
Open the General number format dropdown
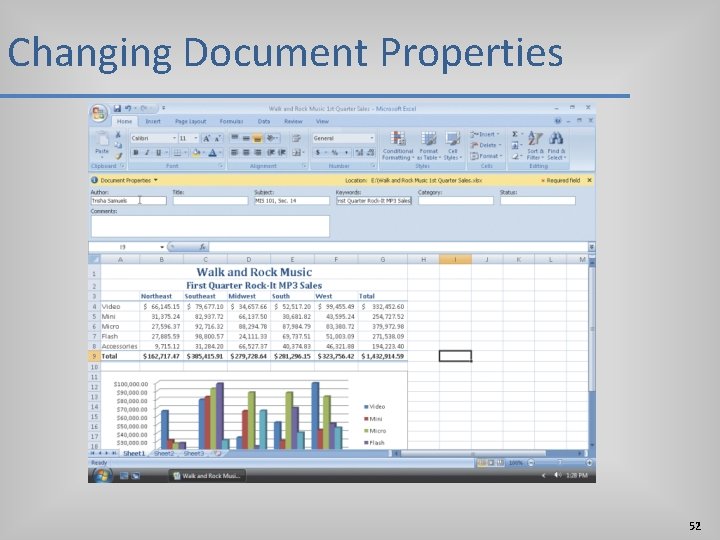coord(371,138)
